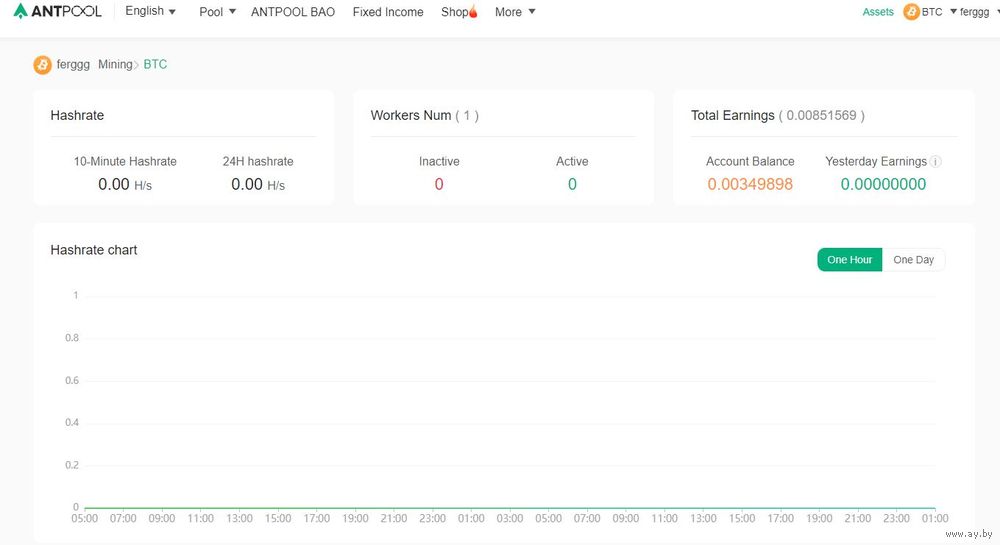Click the Bitcoin icon in the top-right header
The height and width of the screenshot is (545, 1000).
[911, 11]
